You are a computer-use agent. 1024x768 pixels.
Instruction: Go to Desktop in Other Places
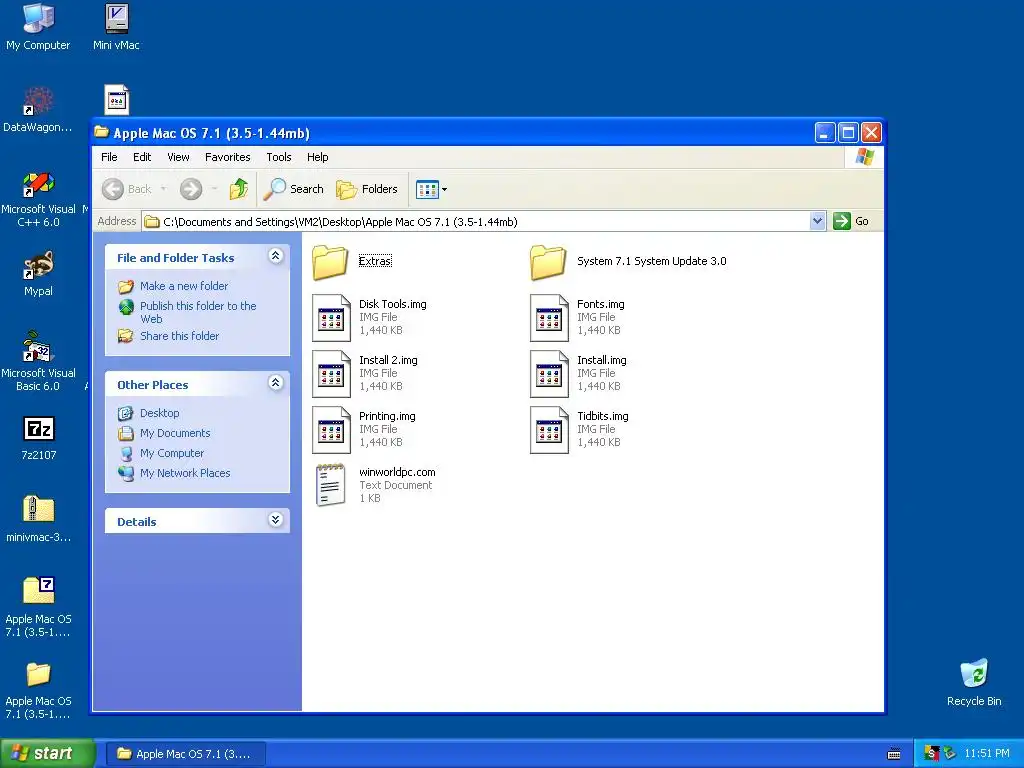point(159,413)
